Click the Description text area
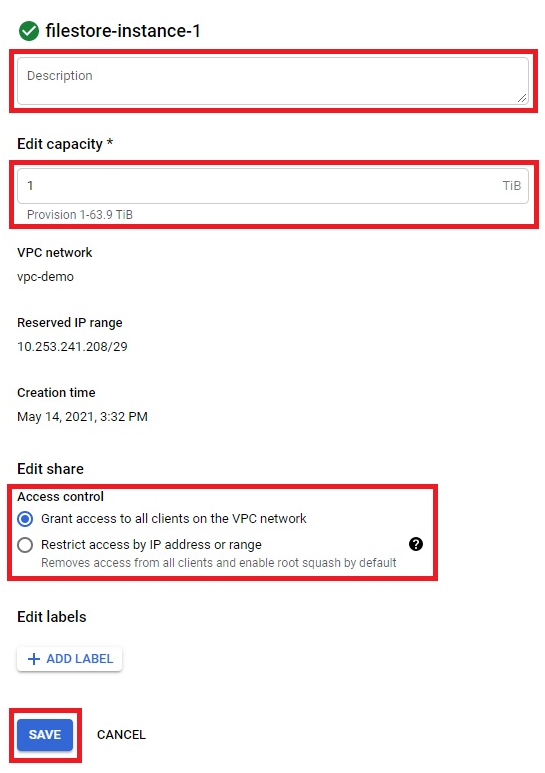 [273, 81]
